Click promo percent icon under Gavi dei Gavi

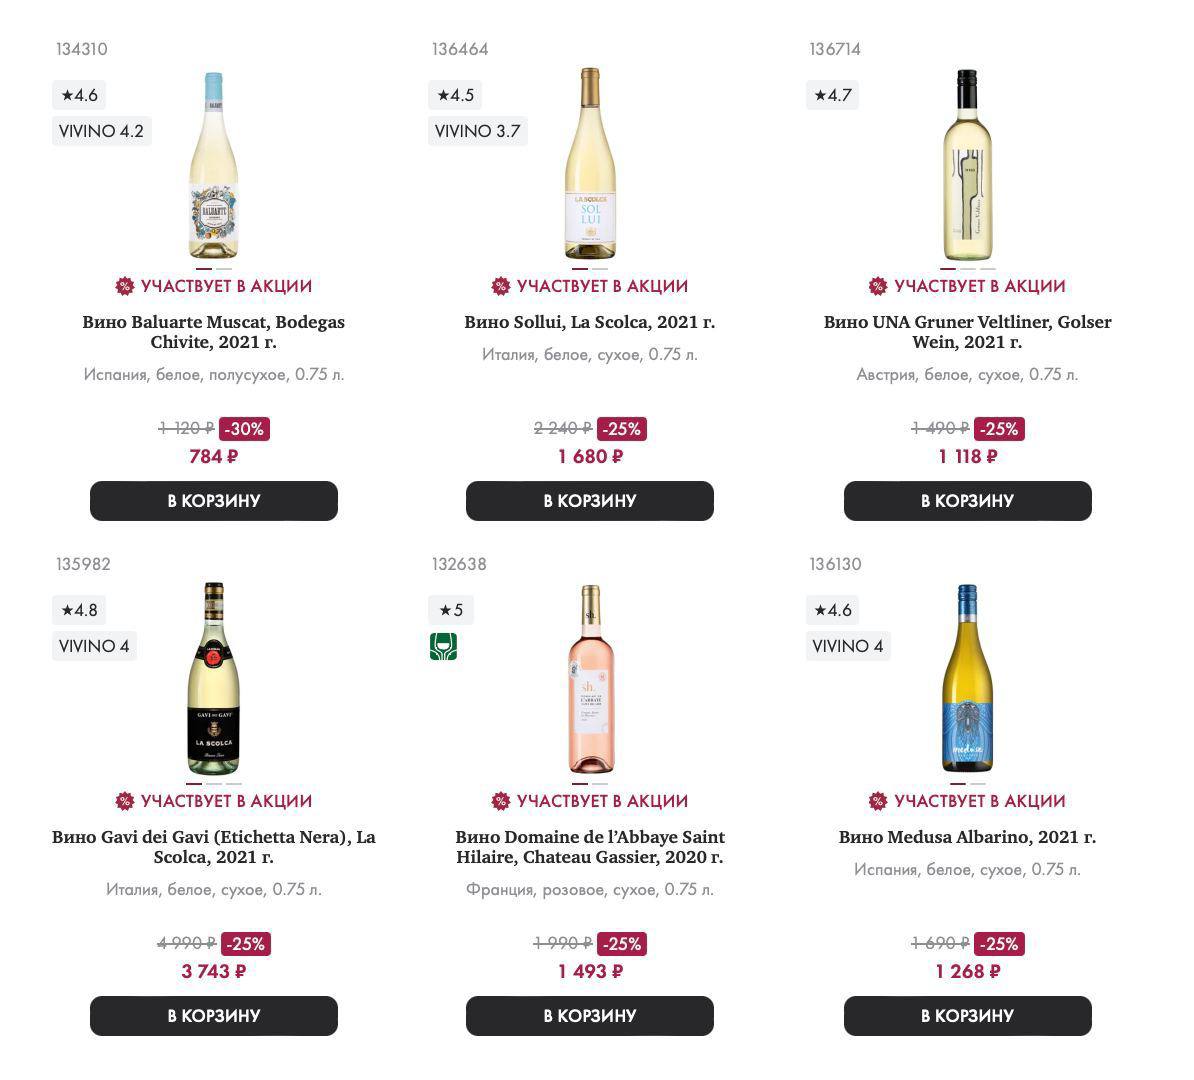pos(125,801)
